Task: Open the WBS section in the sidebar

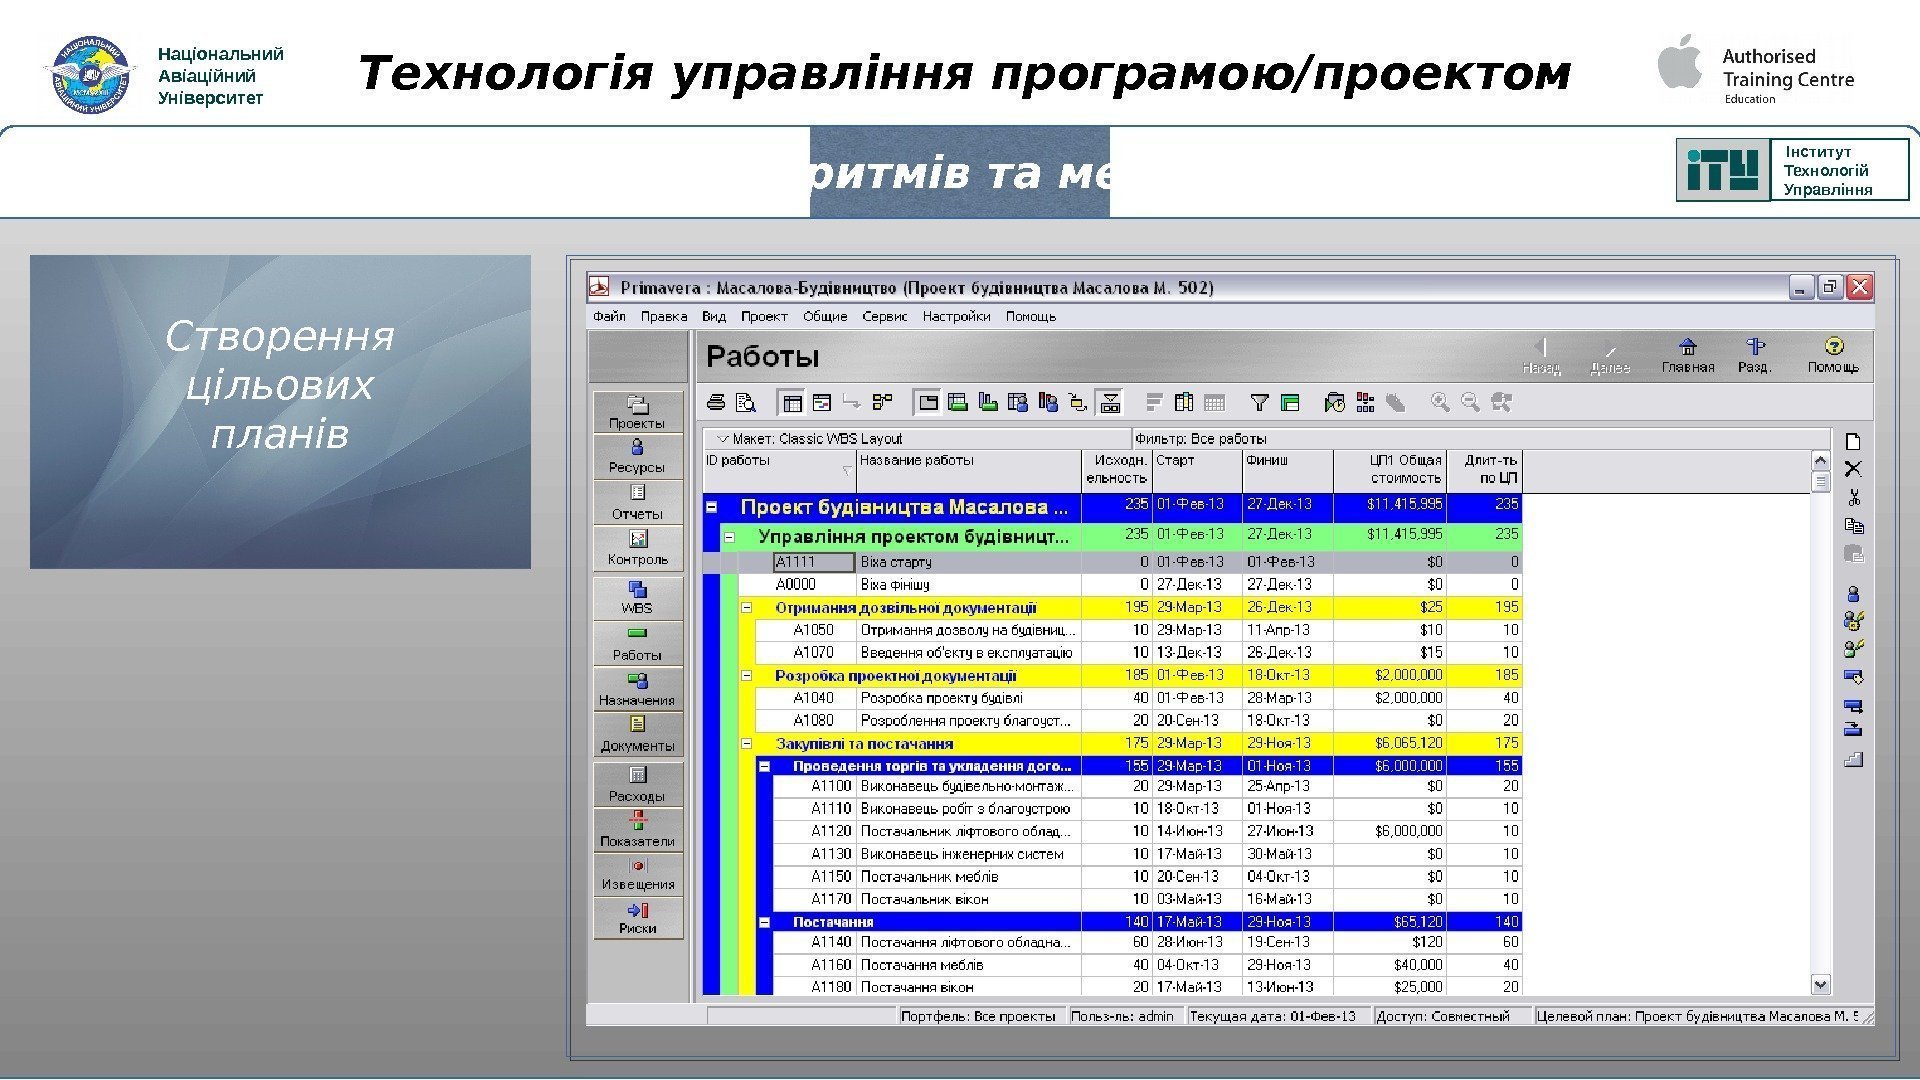Action: tap(638, 597)
